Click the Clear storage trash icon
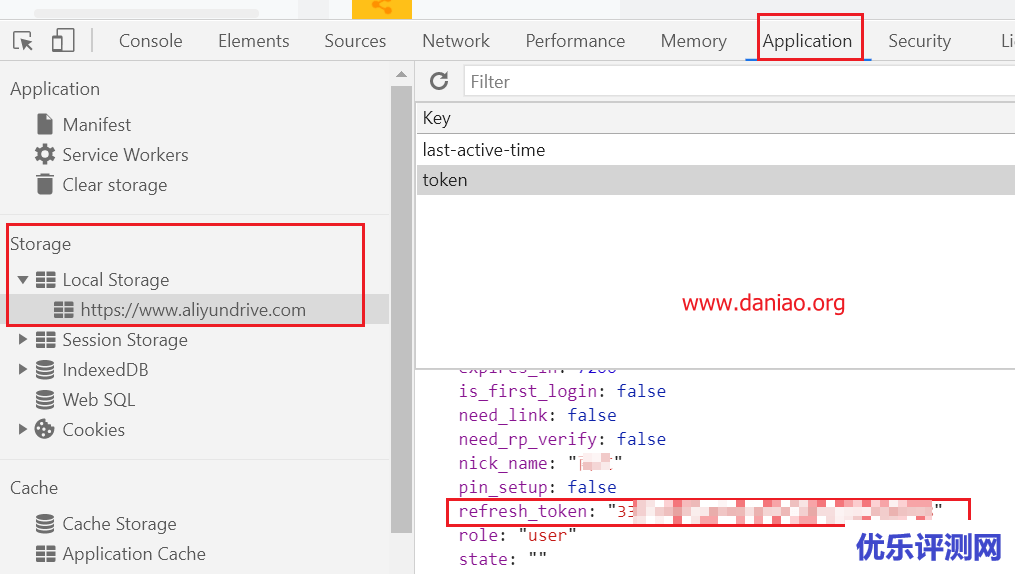 coord(45,184)
